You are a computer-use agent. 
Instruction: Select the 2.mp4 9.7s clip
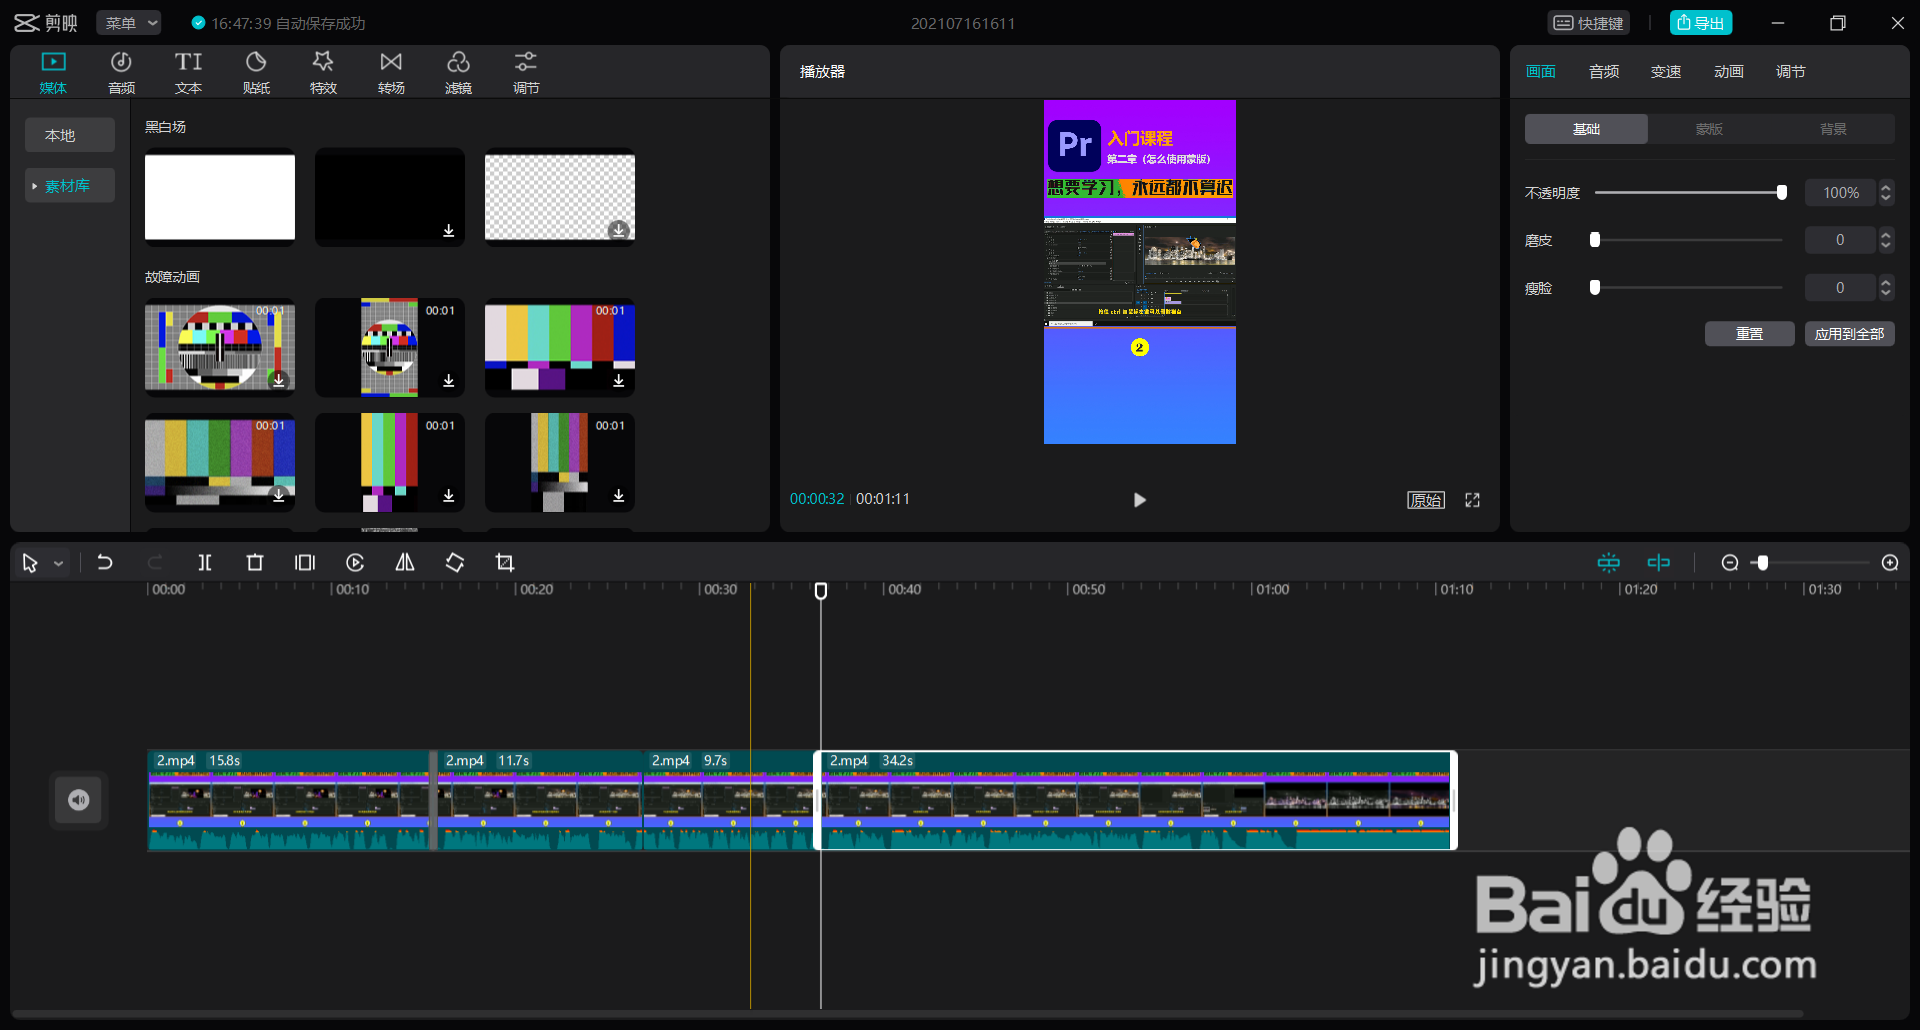pyautogui.click(x=729, y=800)
